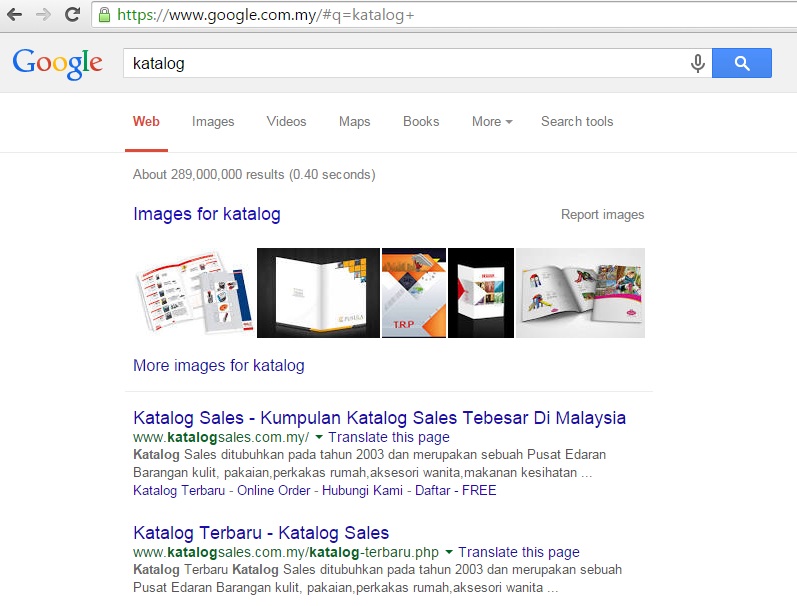Open Katalog Sales - Kumpulan Katalog Sales result

(x=380, y=418)
